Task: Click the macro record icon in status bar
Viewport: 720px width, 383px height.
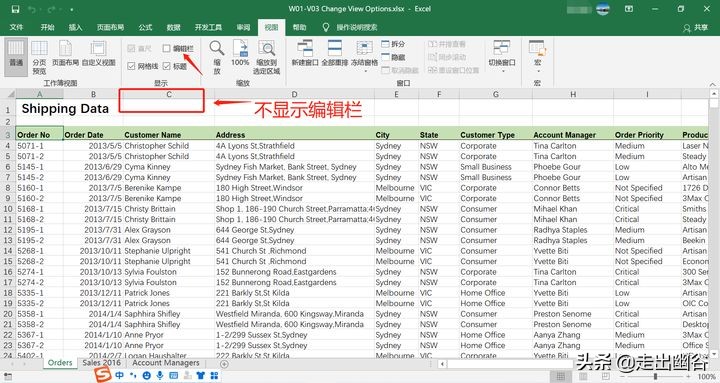Action: pyautogui.click(x=8, y=377)
